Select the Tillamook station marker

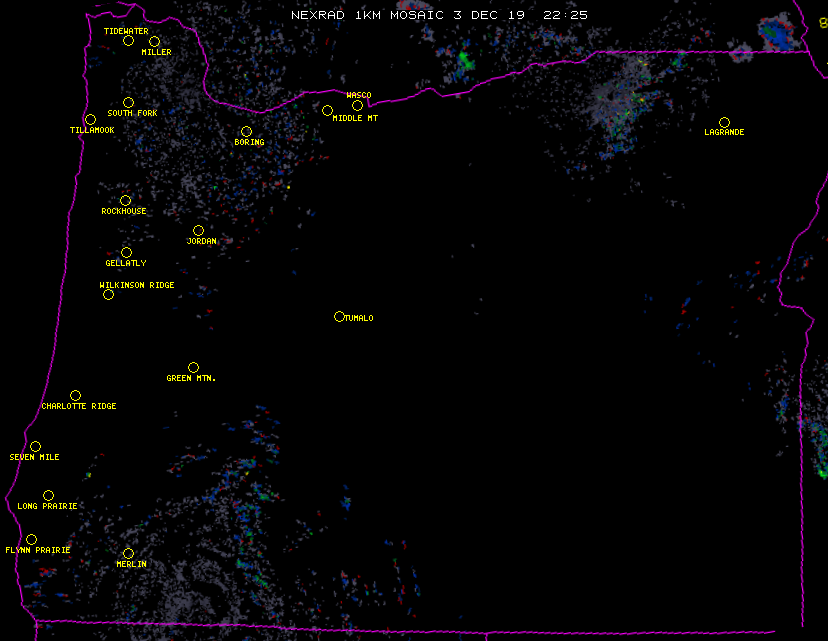pos(90,120)
